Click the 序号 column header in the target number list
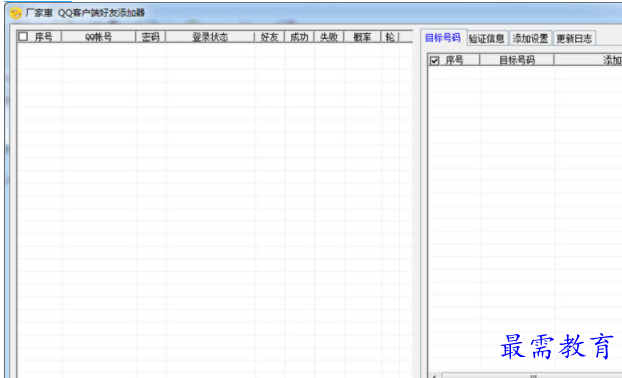This screenshot has width=622, height=378. click(454, 60)
